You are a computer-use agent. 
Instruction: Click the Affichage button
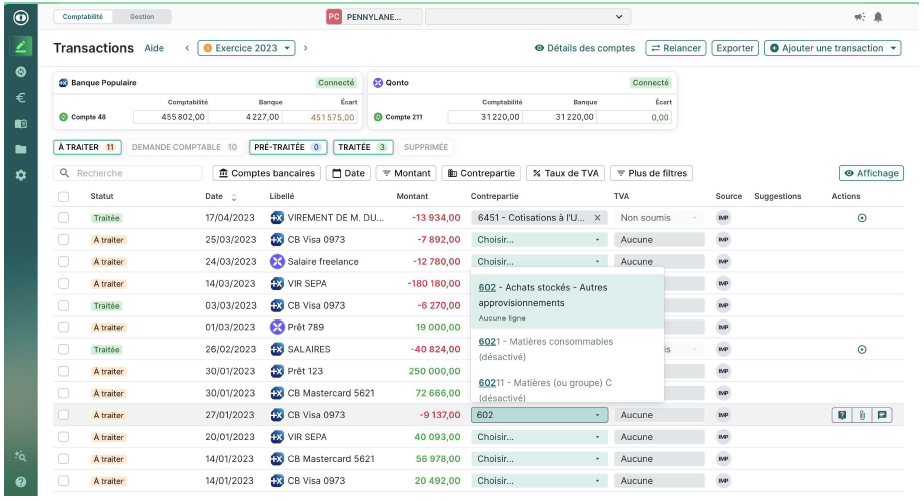pyautogui.click(x=872, y=173)
